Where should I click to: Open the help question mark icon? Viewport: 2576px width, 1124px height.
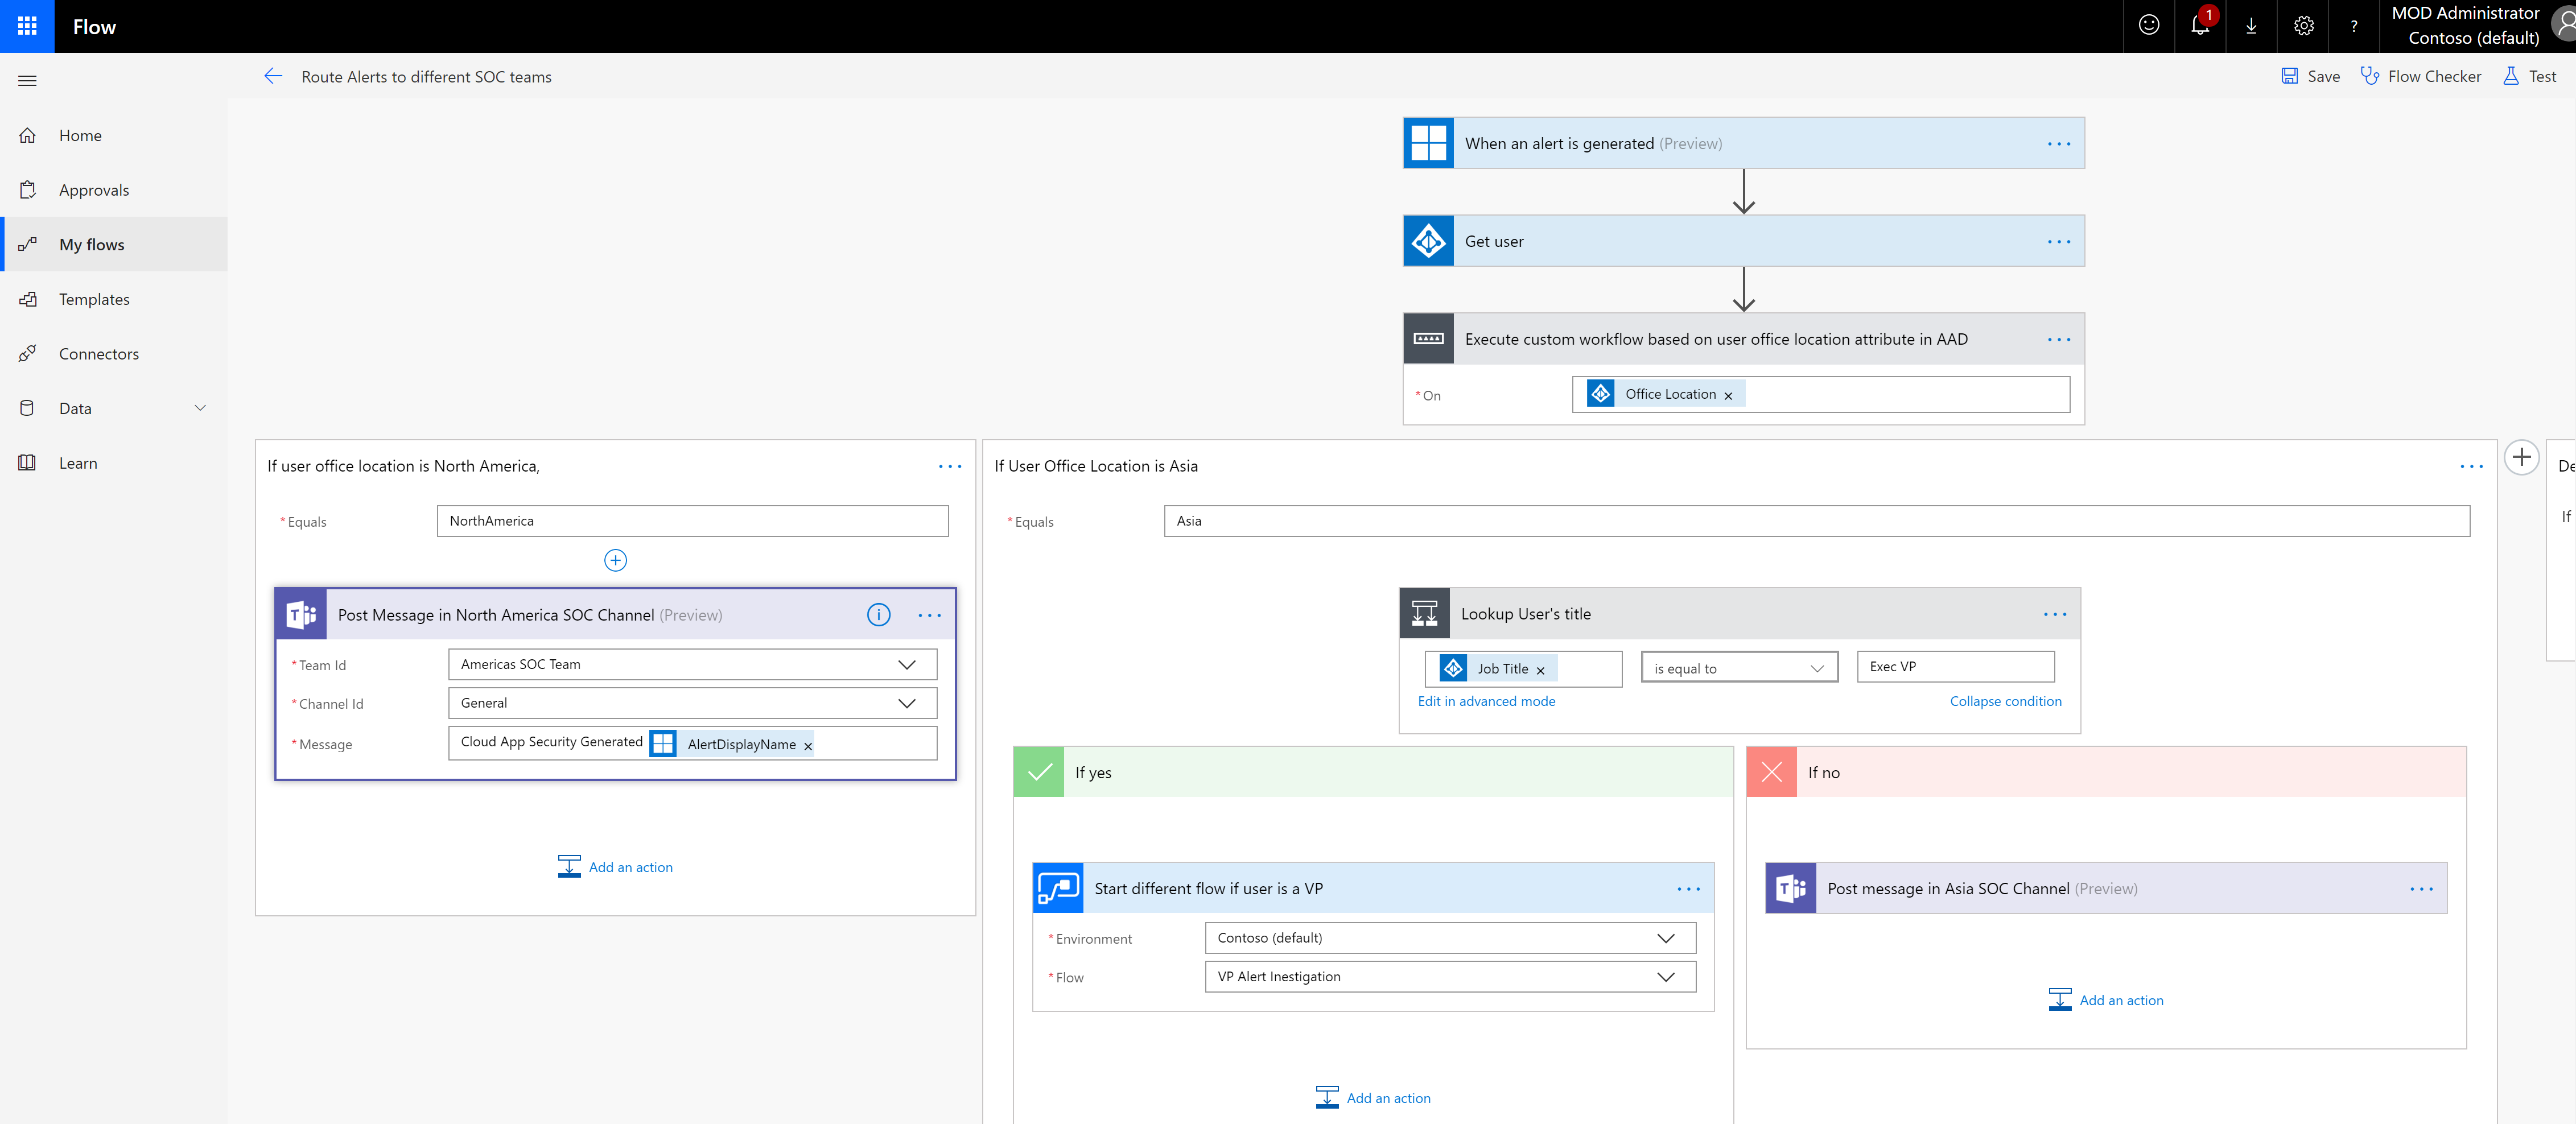click(2354, 26)
